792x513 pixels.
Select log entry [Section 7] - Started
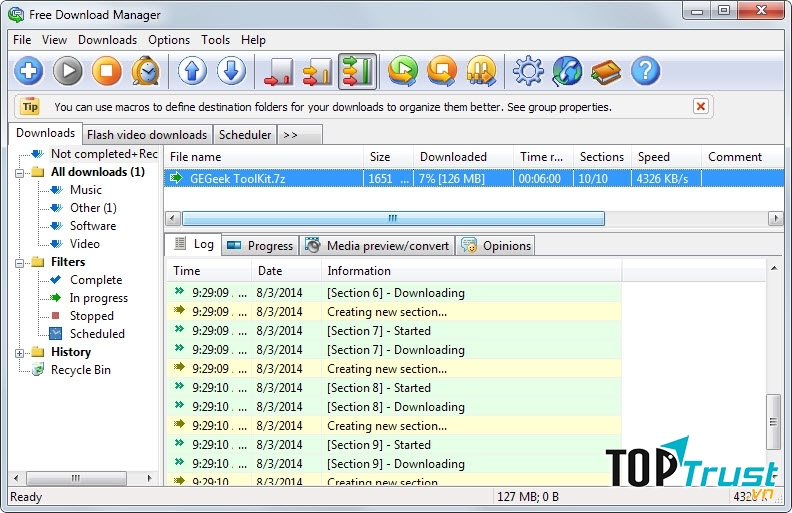[394, 331]
